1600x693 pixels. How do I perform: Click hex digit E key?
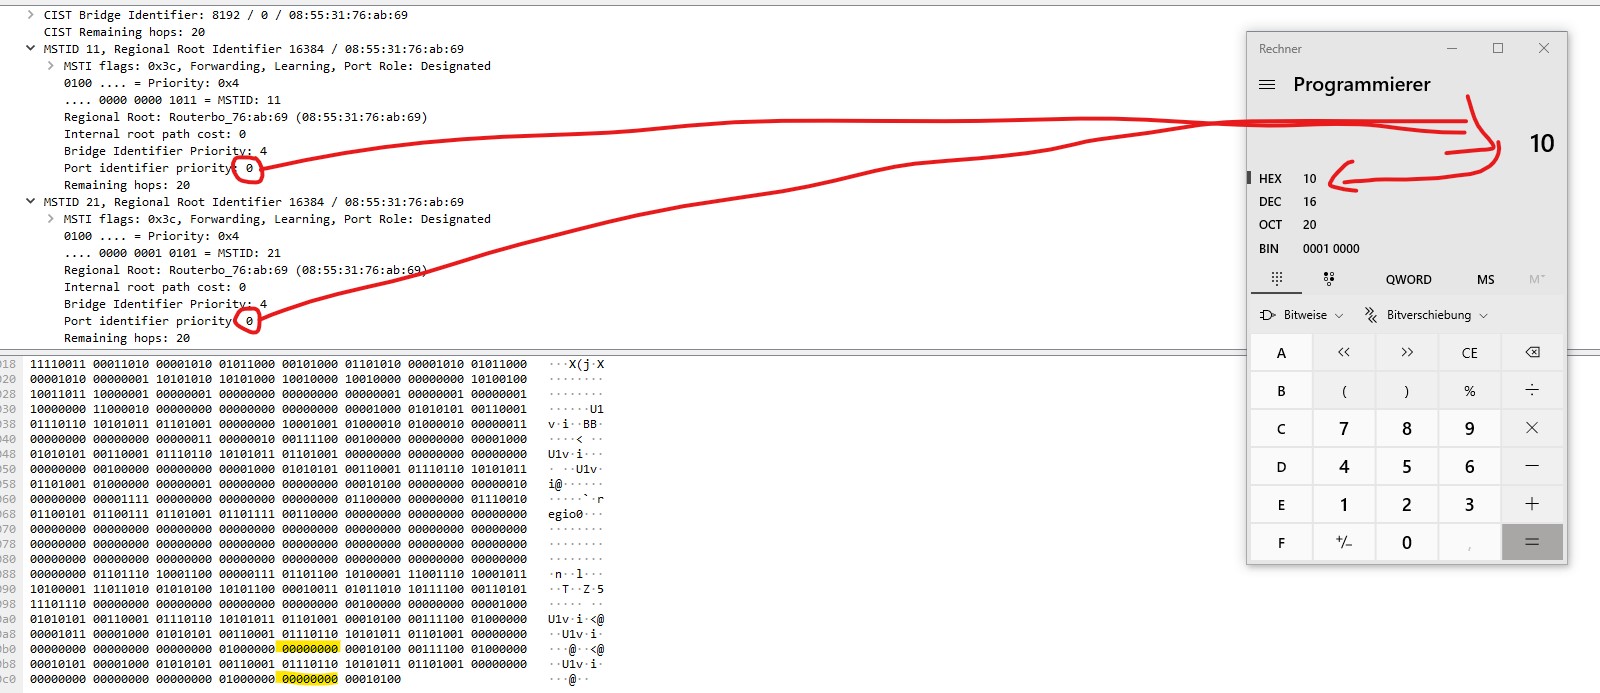point(1281,504)
